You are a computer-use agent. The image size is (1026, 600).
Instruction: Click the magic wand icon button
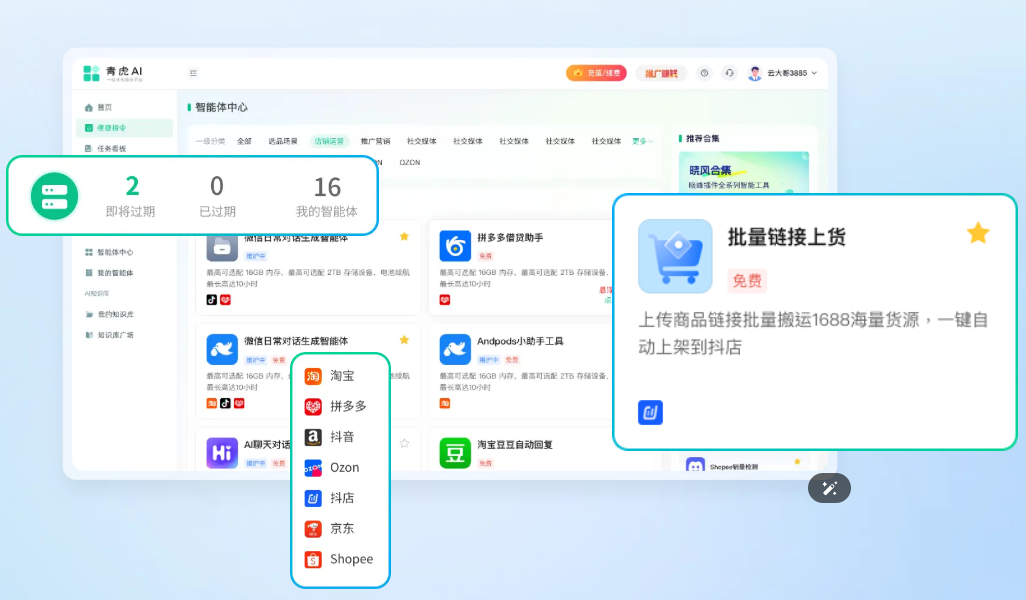pos(829,488)
